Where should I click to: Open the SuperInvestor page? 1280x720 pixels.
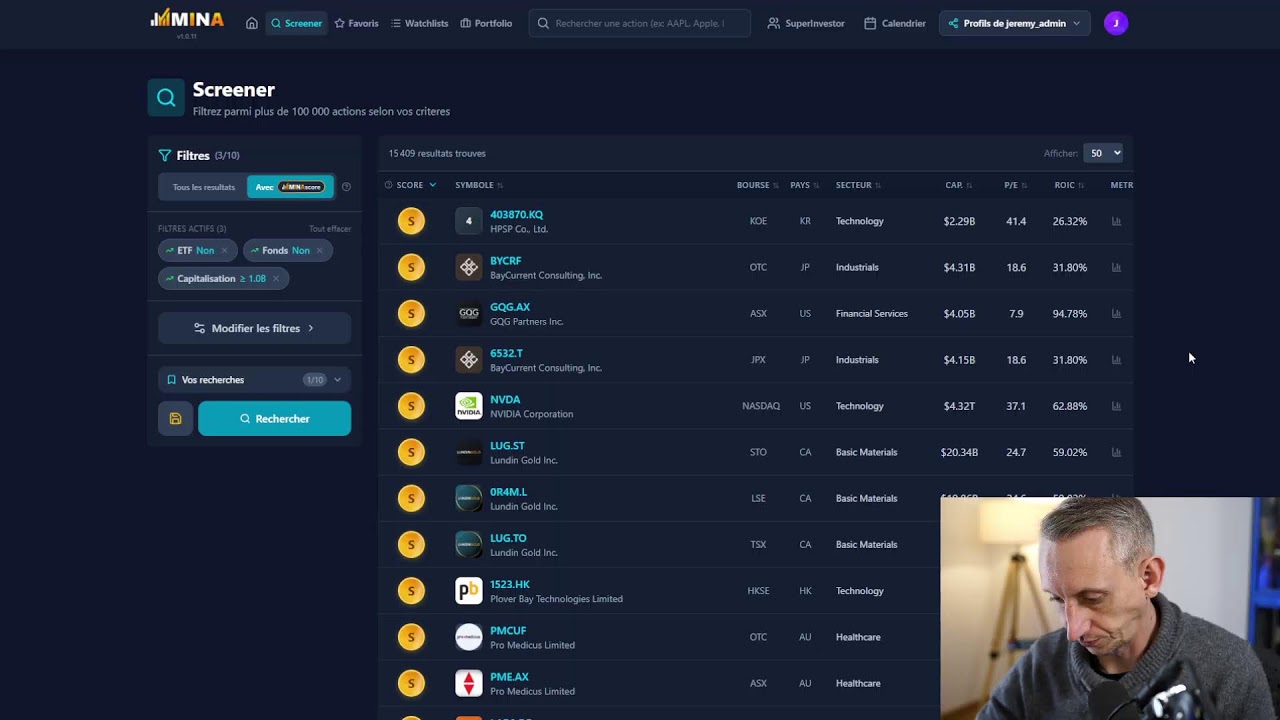(x=806, y=23)
